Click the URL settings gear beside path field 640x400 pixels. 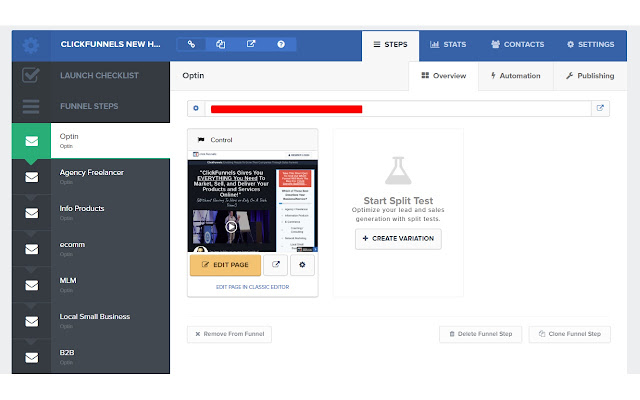(x=196, y=108)
